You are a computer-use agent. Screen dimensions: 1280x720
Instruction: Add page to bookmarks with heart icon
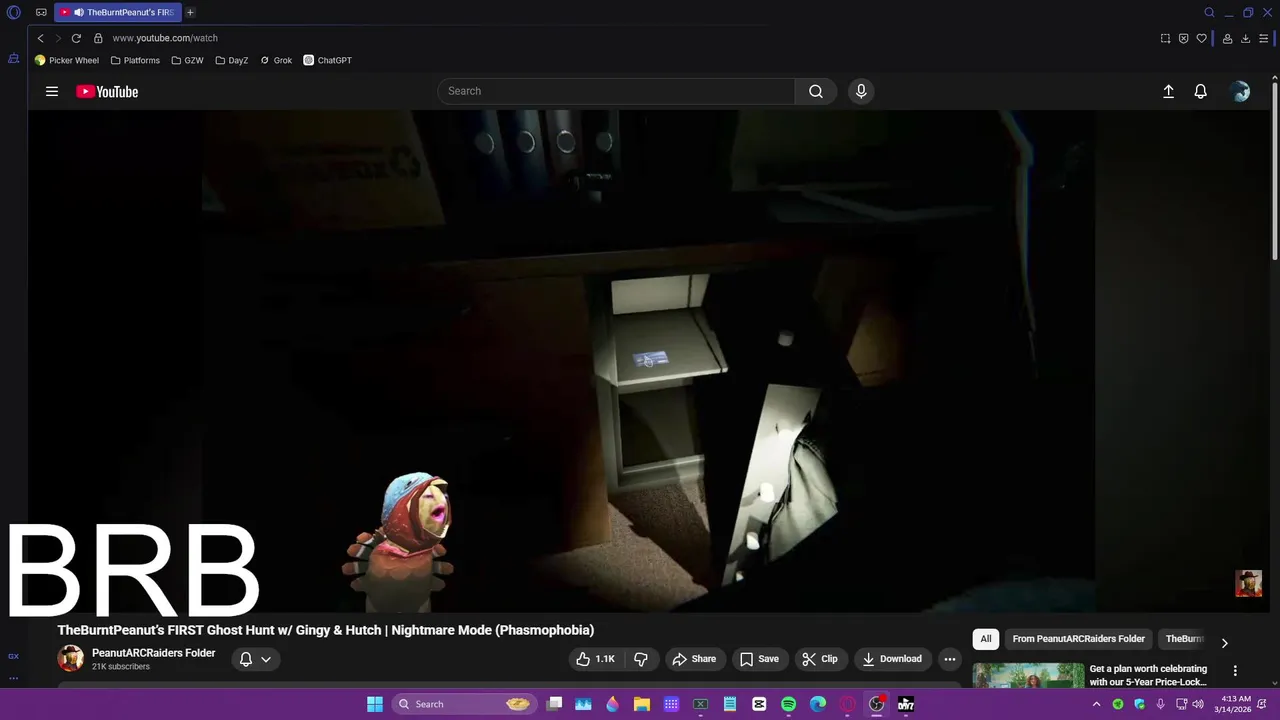click(1201, 38)
